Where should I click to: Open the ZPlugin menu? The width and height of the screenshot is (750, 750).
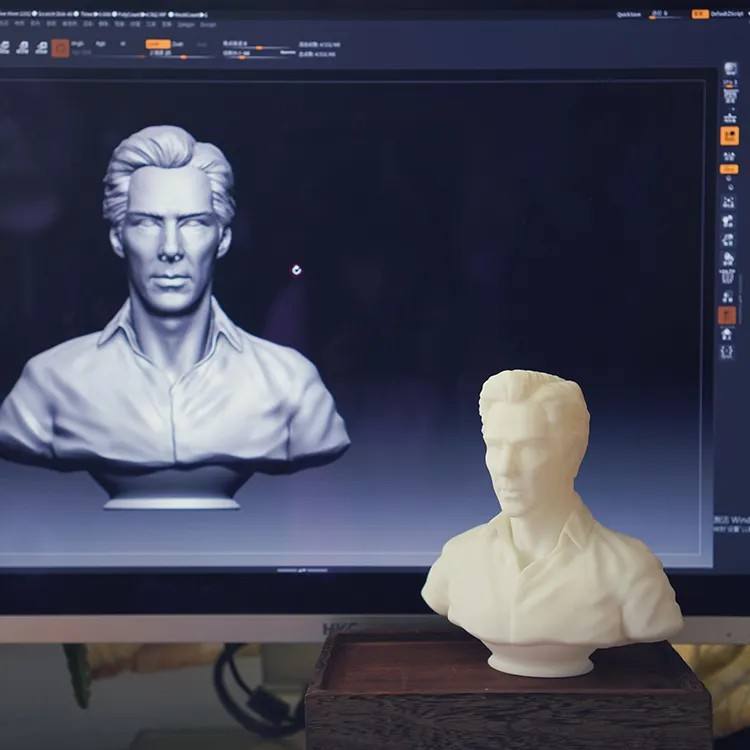pyautogui.click(x=186, y=24)
